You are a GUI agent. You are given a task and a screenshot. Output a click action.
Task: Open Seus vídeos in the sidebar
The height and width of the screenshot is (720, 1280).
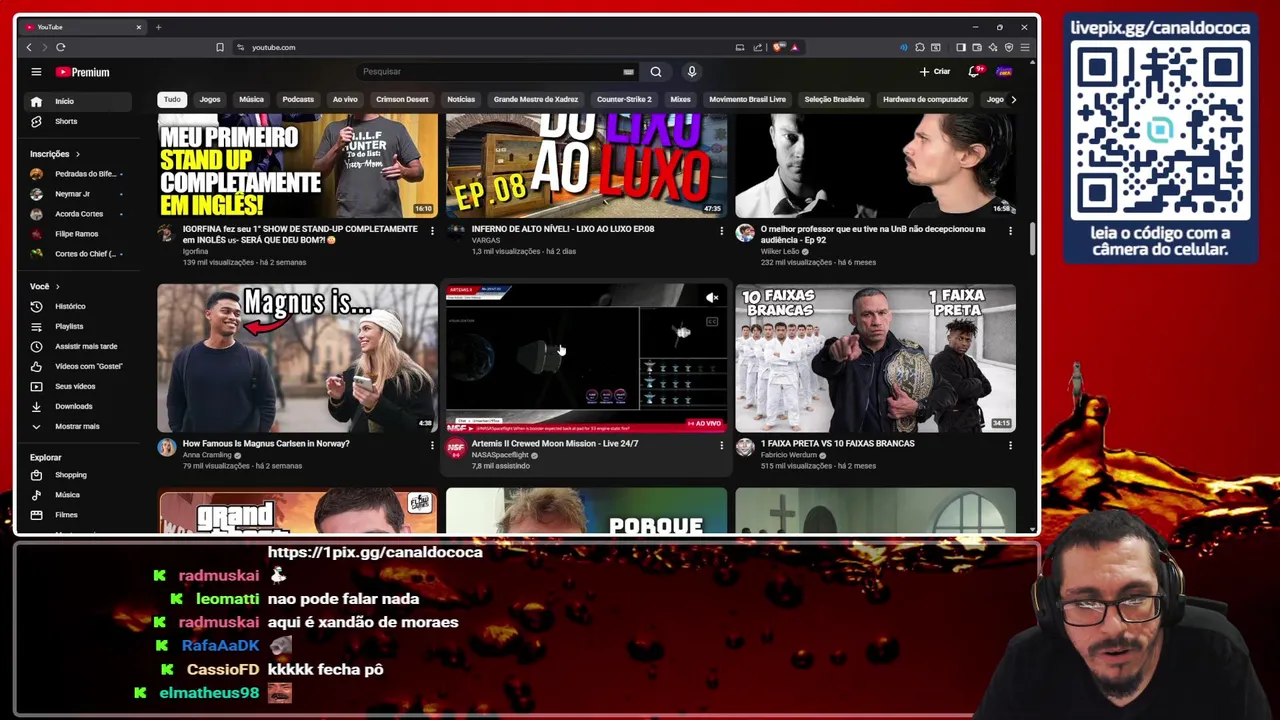[x=78, y=386]
